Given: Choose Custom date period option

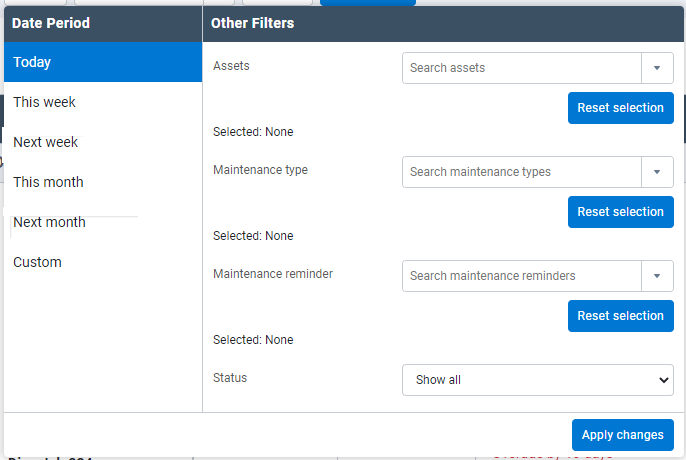Looking at the screenshot, I should click(x=102, y=262).
